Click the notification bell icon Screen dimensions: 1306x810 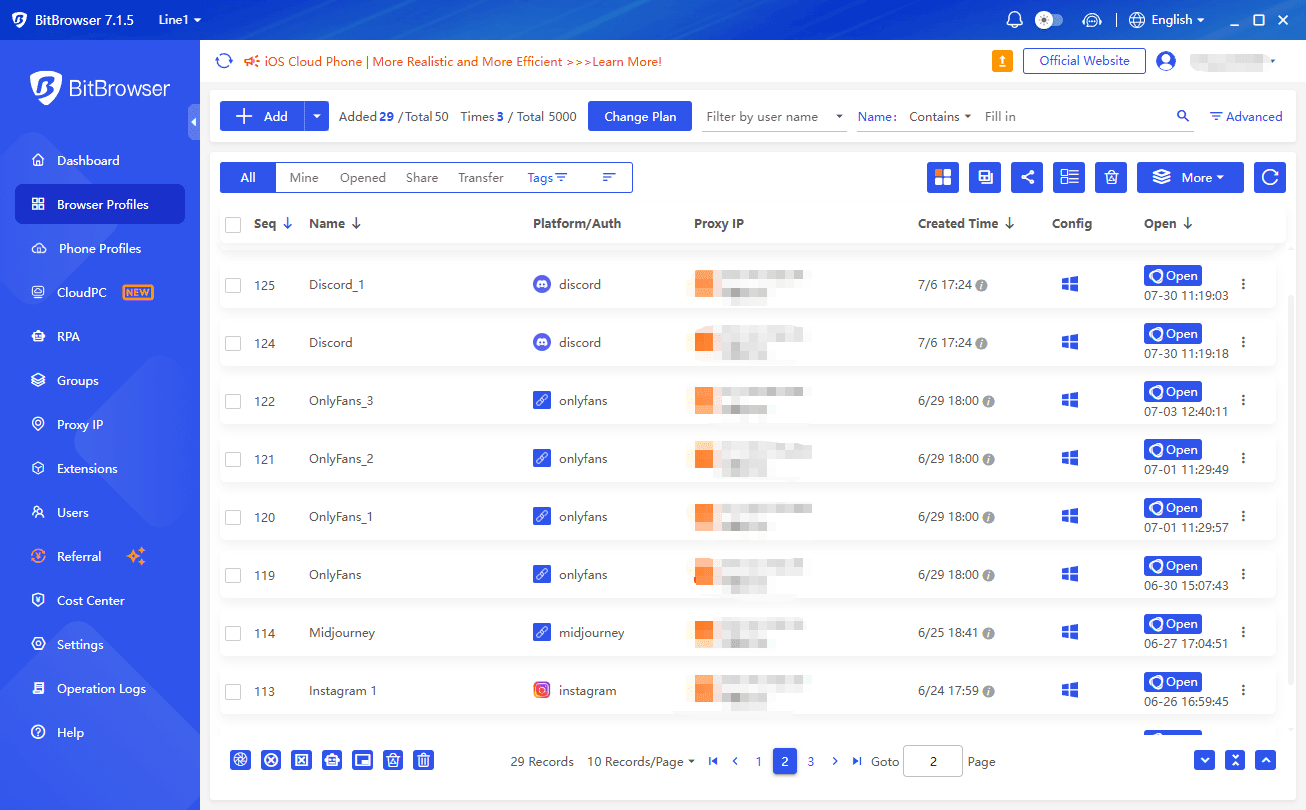coord(1015,20)
